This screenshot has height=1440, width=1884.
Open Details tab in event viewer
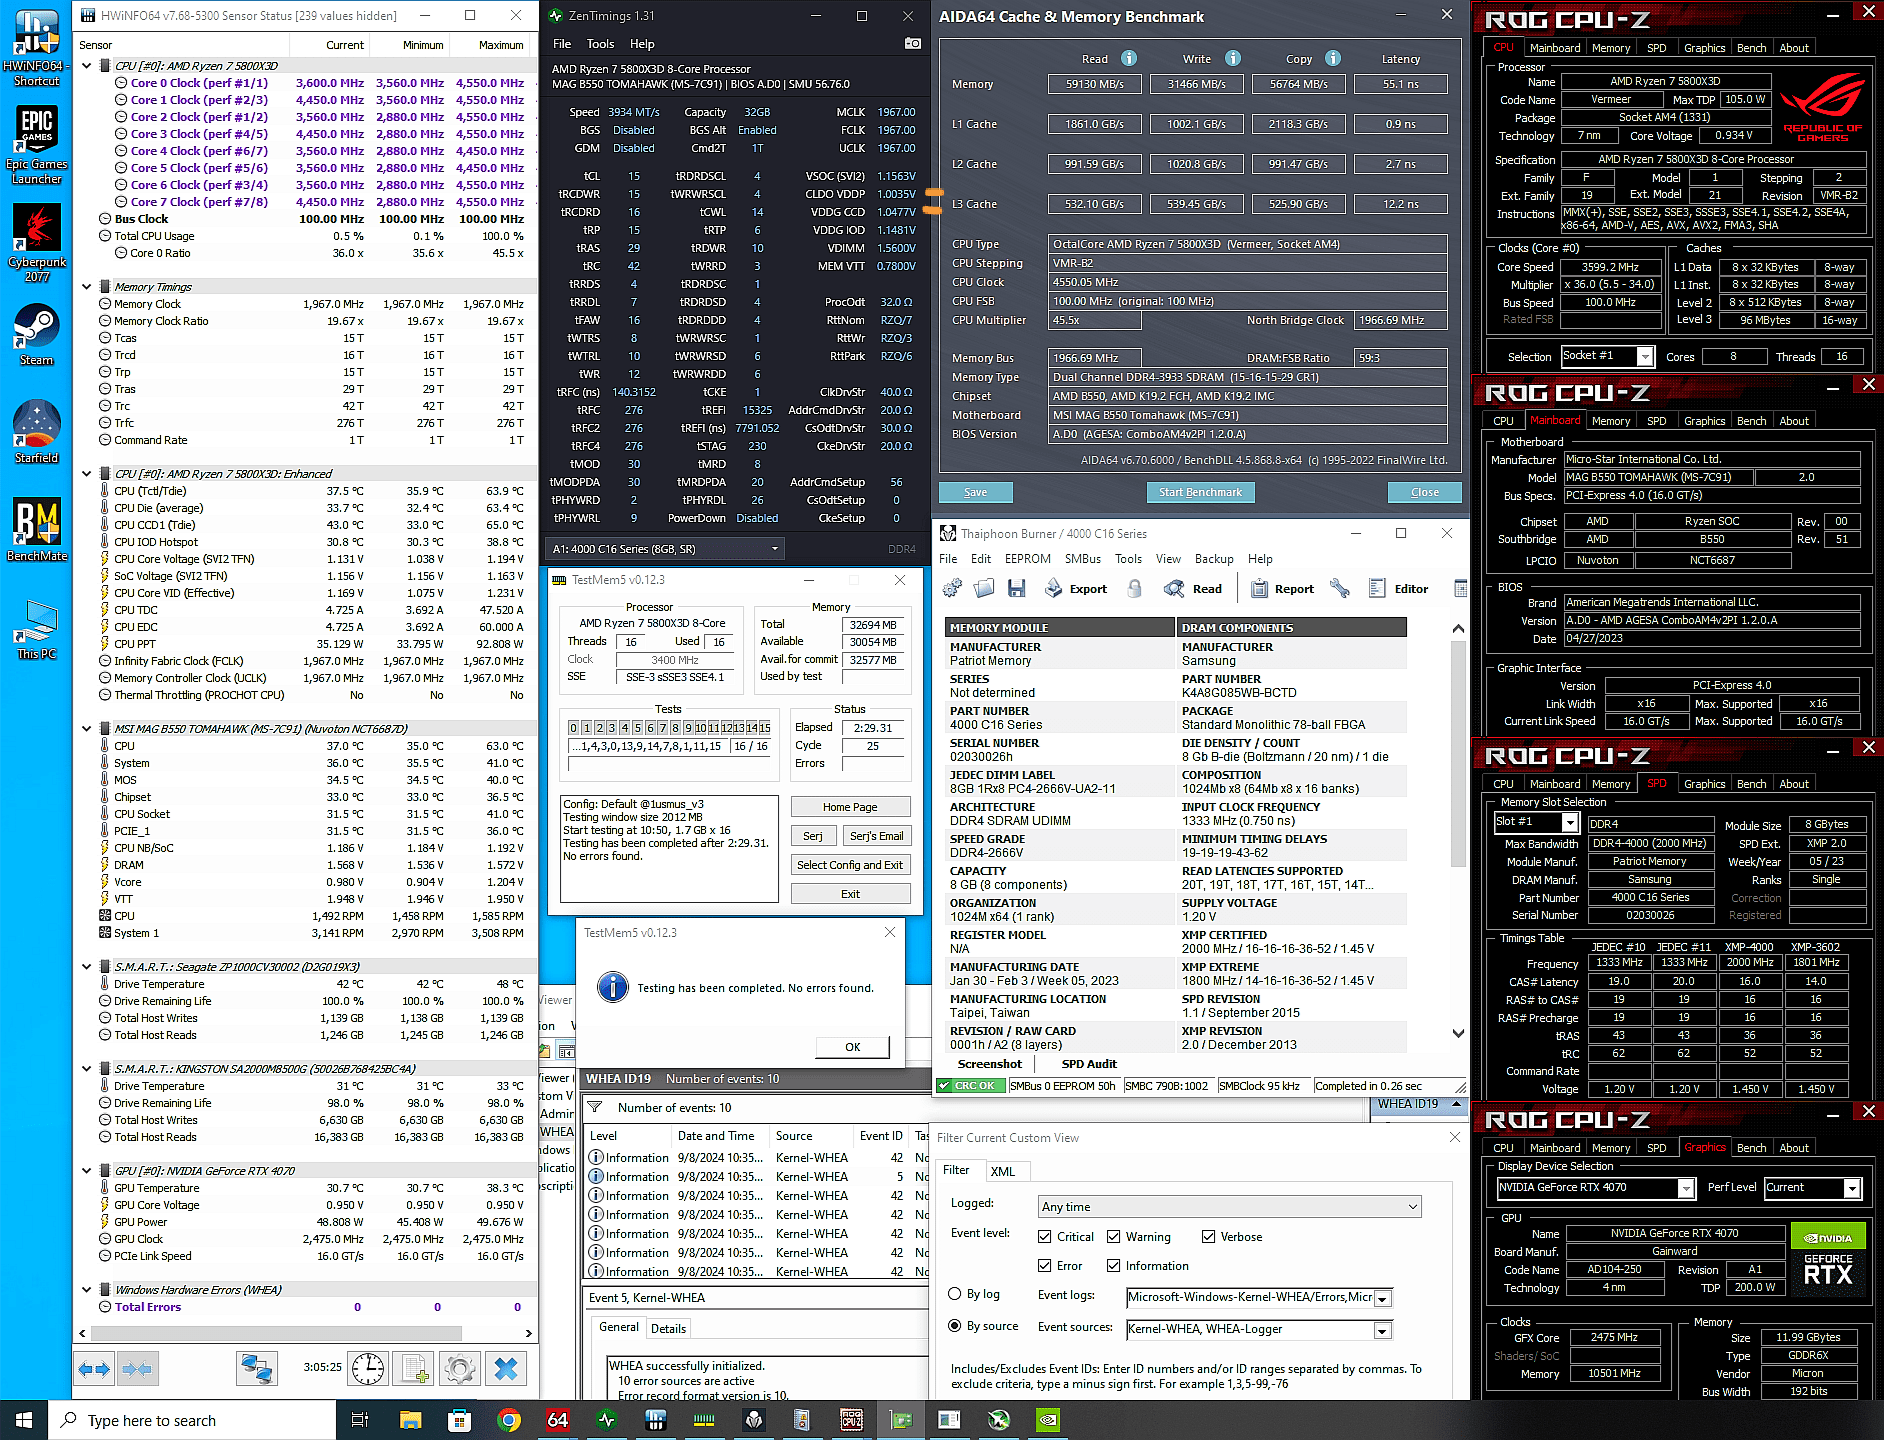pyautogui.click(x=668, y=1328)
